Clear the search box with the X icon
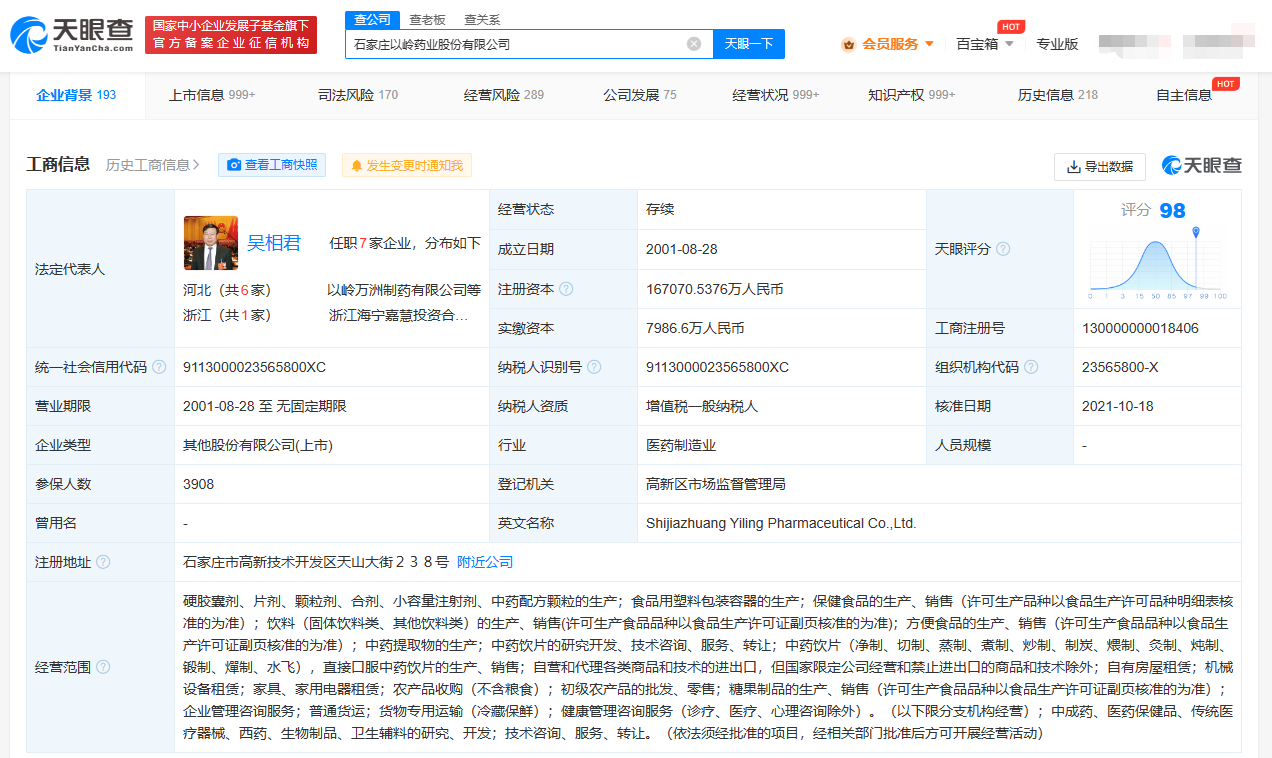This screenshot has height=758, width=1272. tap(694, 44)
